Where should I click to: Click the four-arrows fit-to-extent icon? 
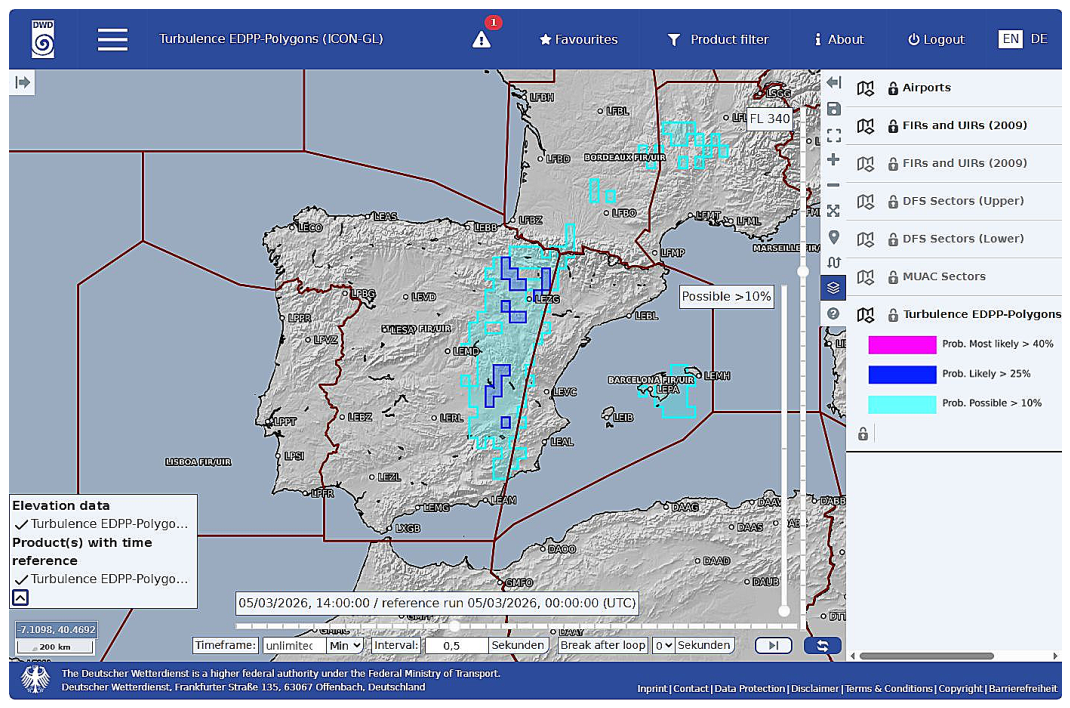click(x=833, y=211)
